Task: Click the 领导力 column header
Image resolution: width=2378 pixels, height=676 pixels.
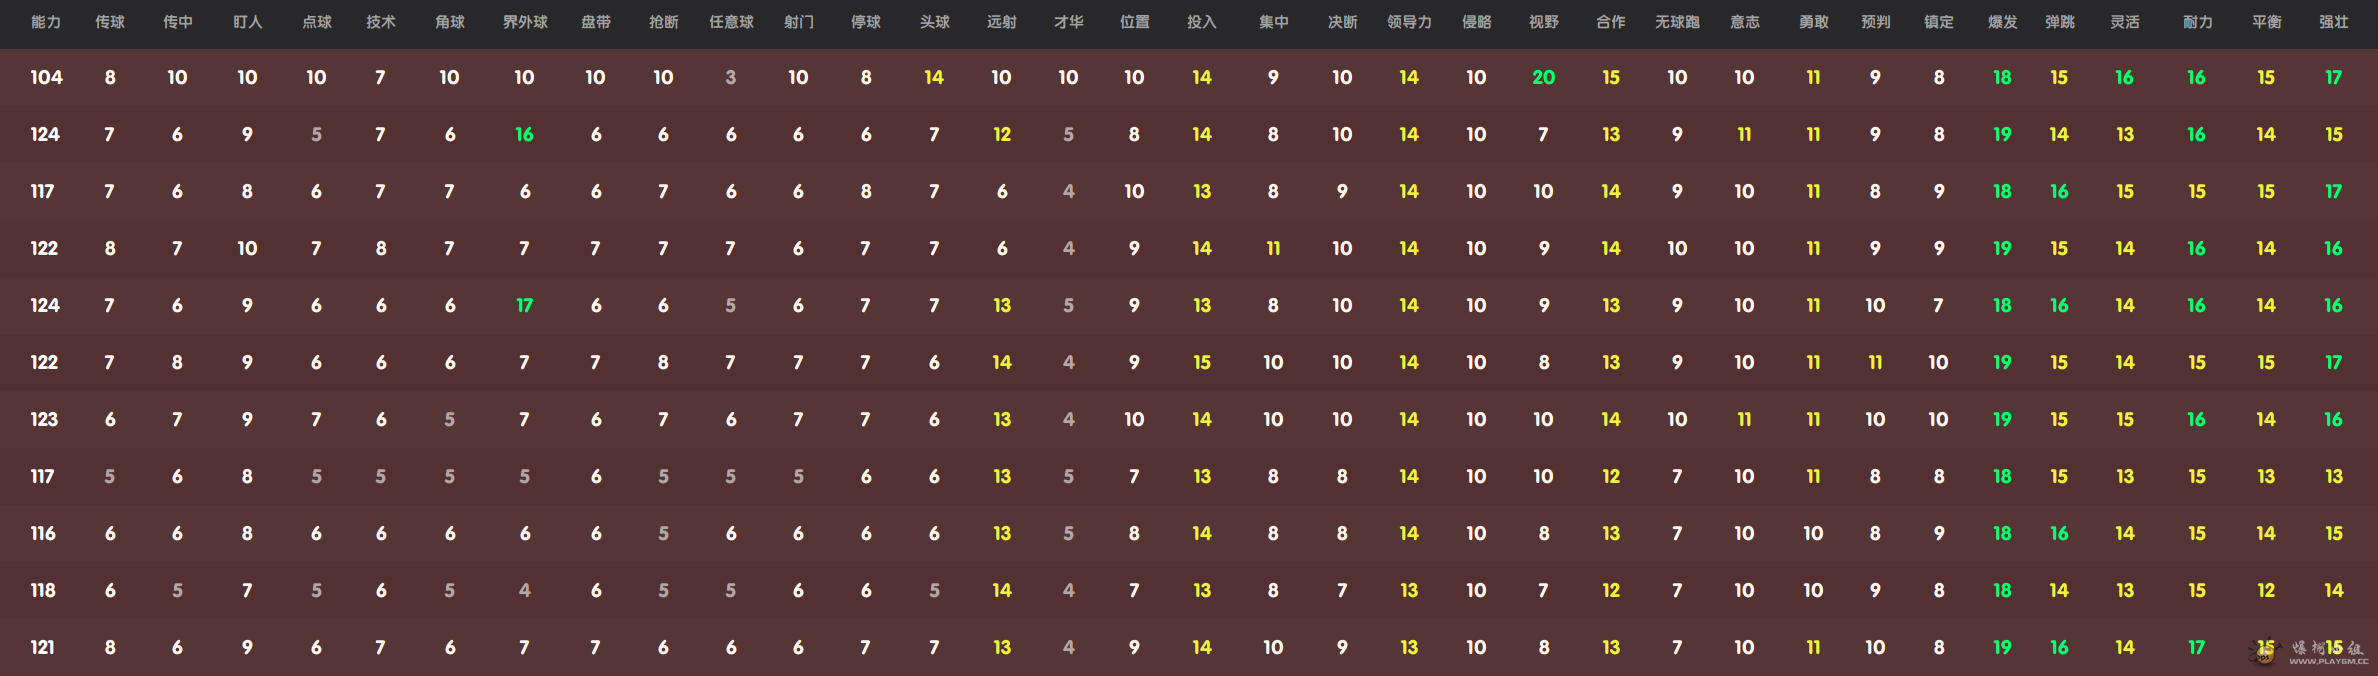Action: [x=1409, y=22]
